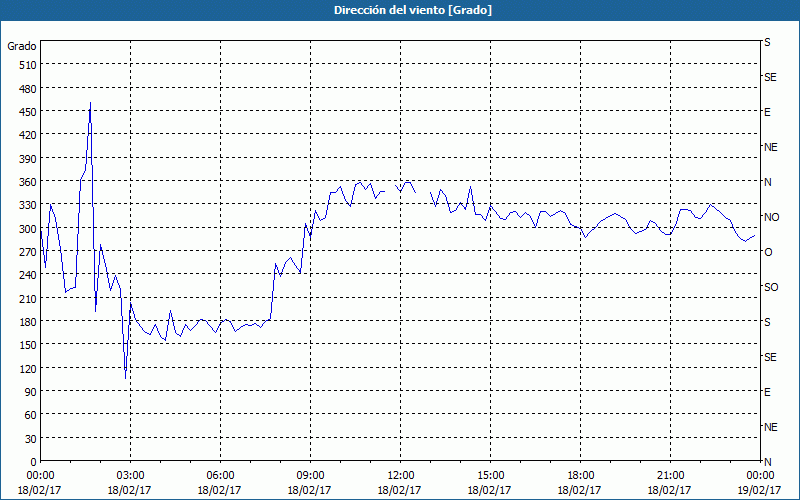
Task: Click the "N" compass label level with 360
Action: click(x=768, y=182)
